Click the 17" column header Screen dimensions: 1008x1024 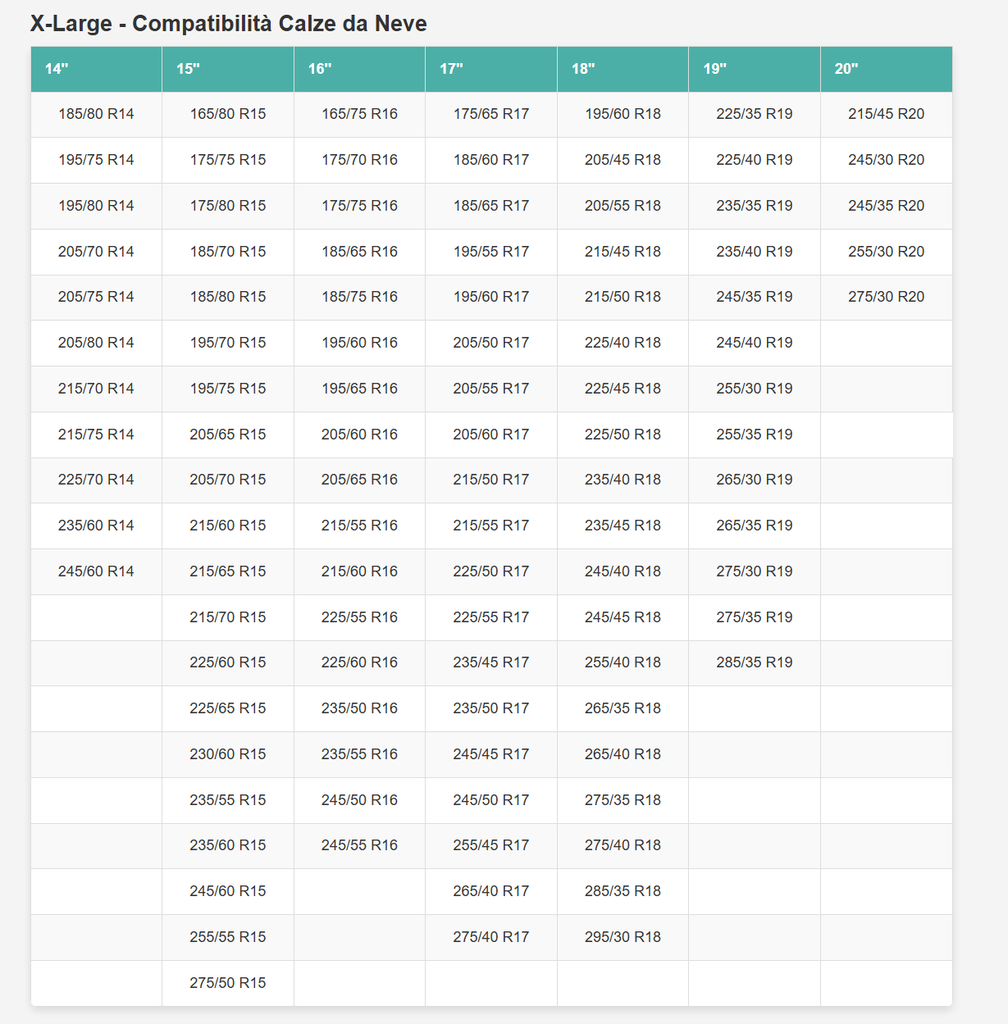point(451,69)
